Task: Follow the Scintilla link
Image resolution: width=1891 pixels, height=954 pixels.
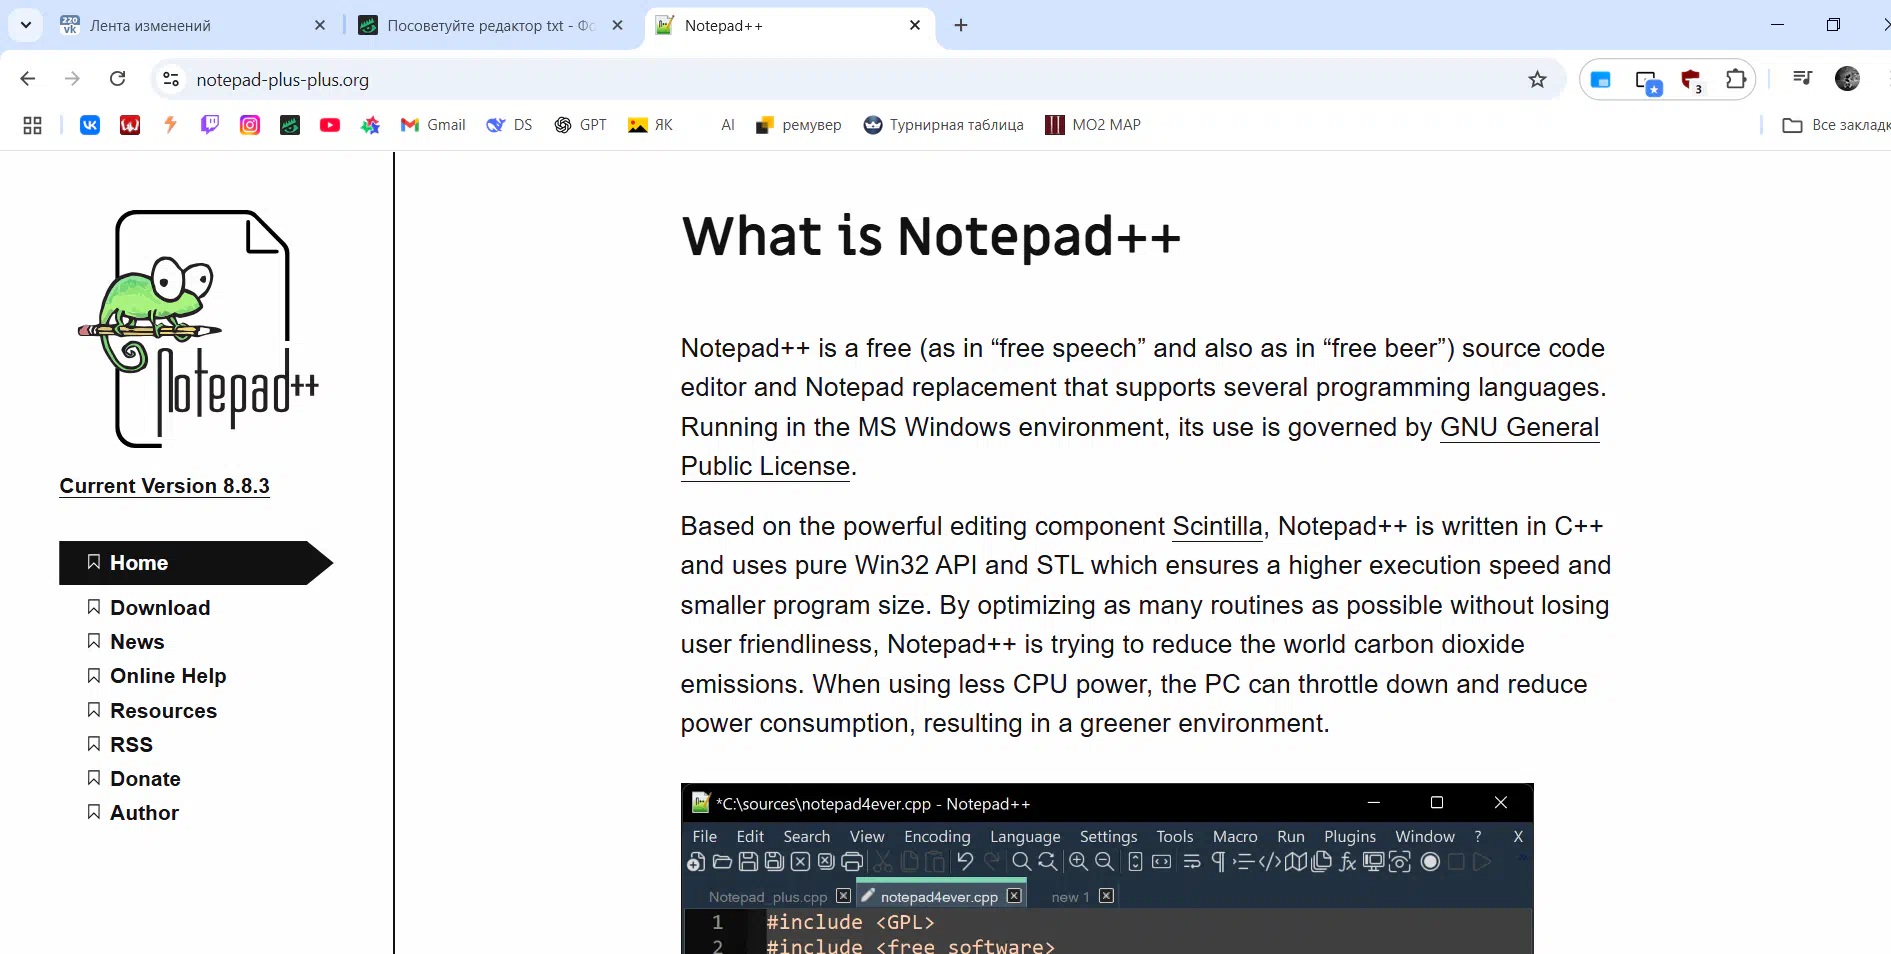Action: tap(1217, 526)
